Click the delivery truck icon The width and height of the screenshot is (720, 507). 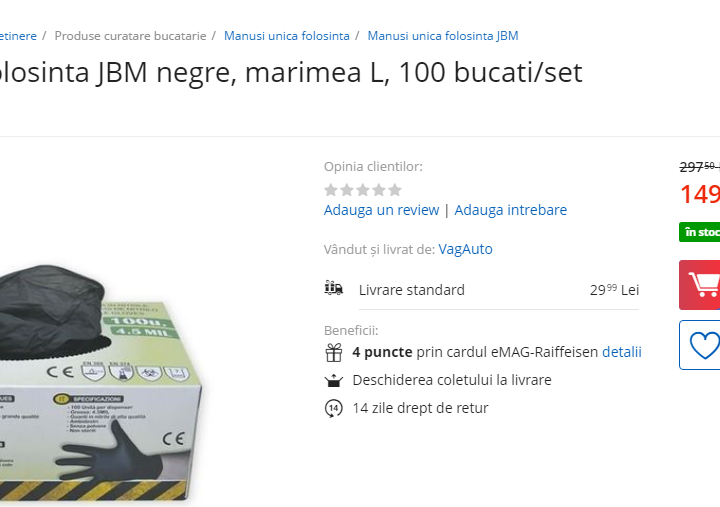[334, 288]
